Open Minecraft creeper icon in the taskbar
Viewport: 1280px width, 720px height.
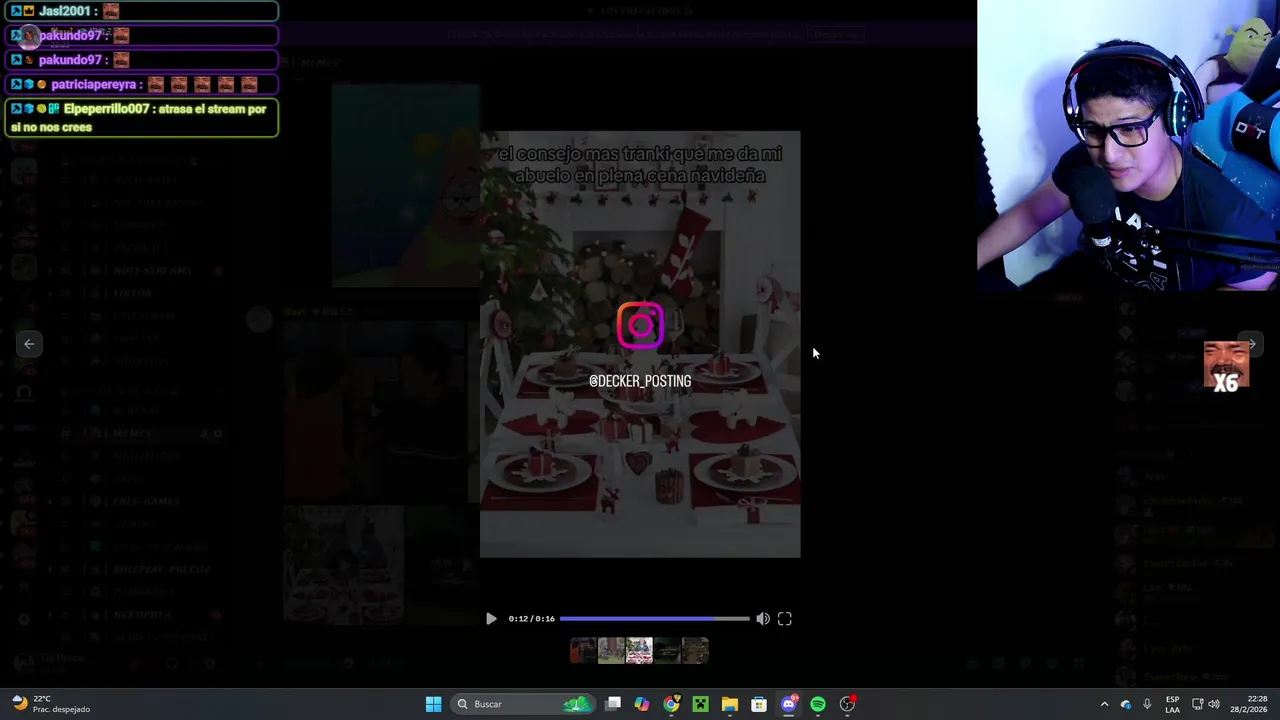point(700,704)
